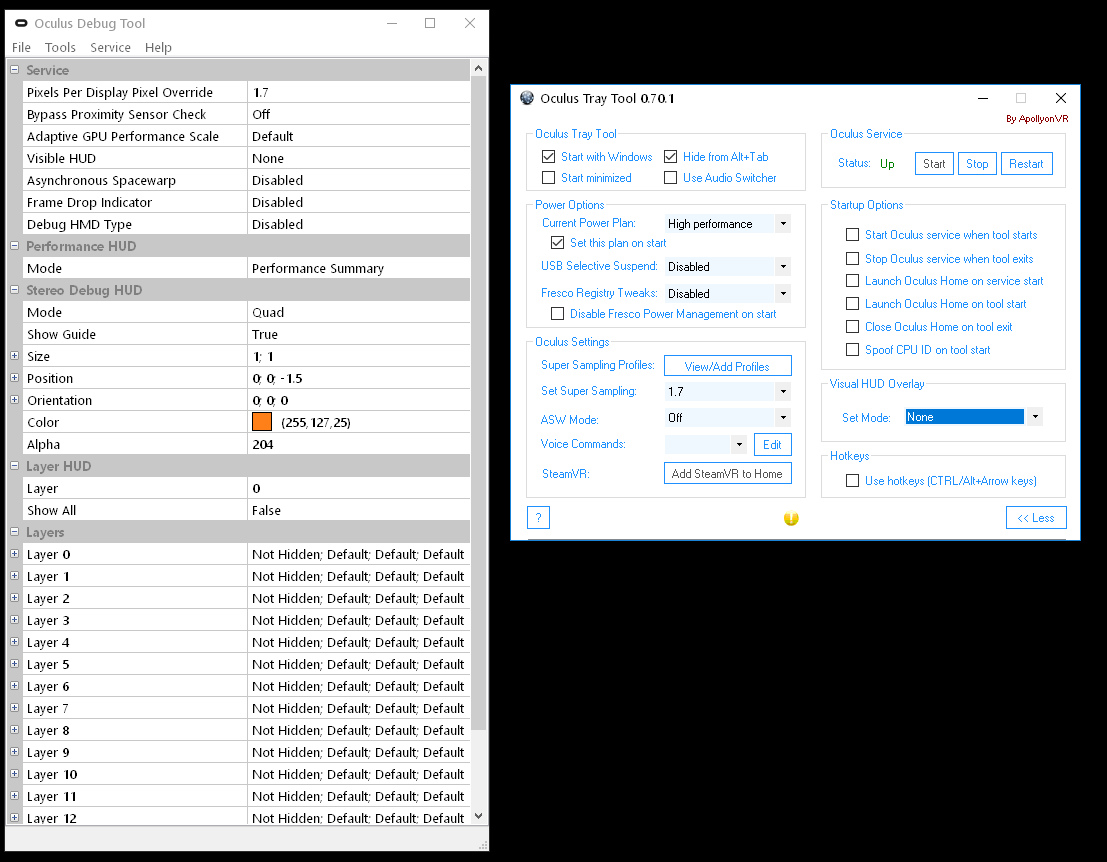Viewport: 1107px width, 862px height.
Task: Enable Start minimized checkbox
Action: click(x=549, y=178)
